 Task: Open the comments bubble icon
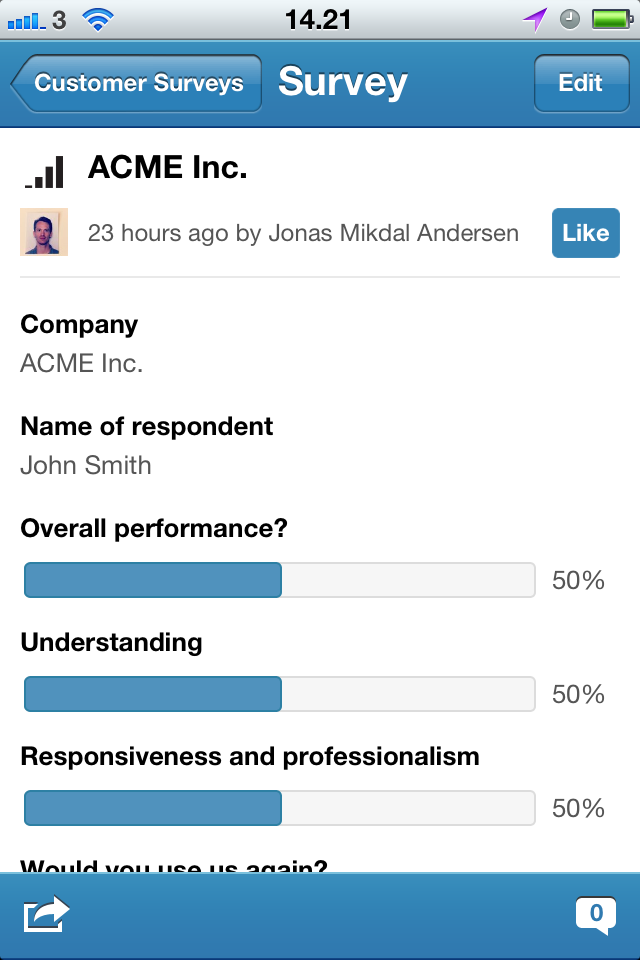596,914
